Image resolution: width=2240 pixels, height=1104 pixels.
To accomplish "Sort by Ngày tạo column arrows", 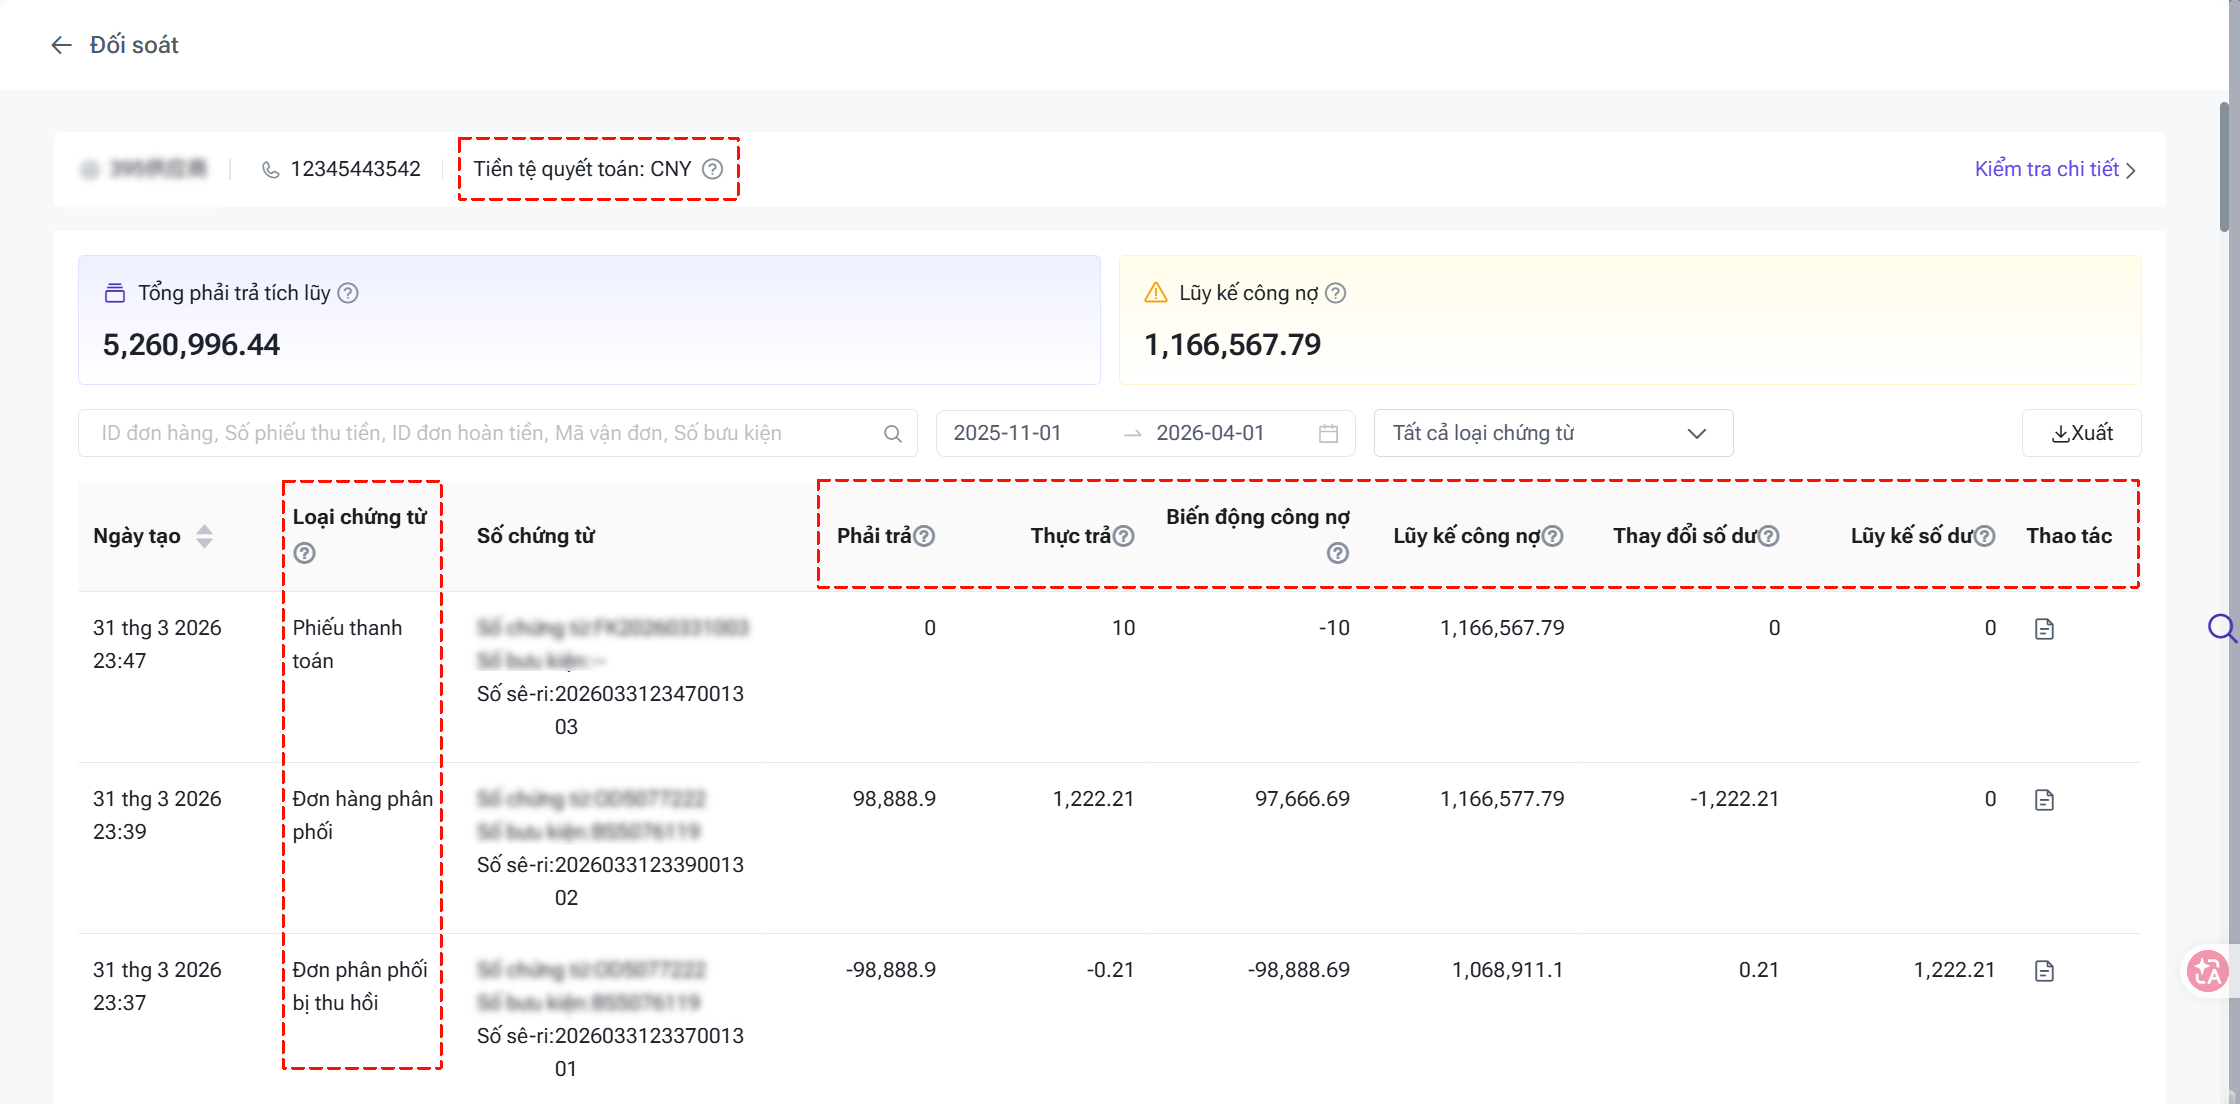I will click(x=204, y=536).
